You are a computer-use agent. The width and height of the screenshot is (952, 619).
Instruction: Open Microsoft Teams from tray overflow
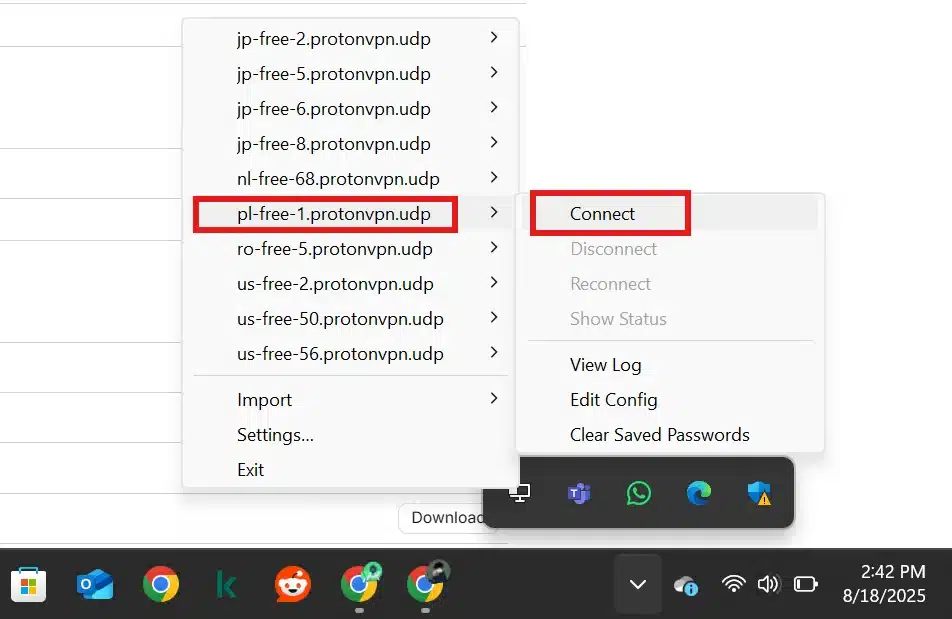click(x=579, y=493)
